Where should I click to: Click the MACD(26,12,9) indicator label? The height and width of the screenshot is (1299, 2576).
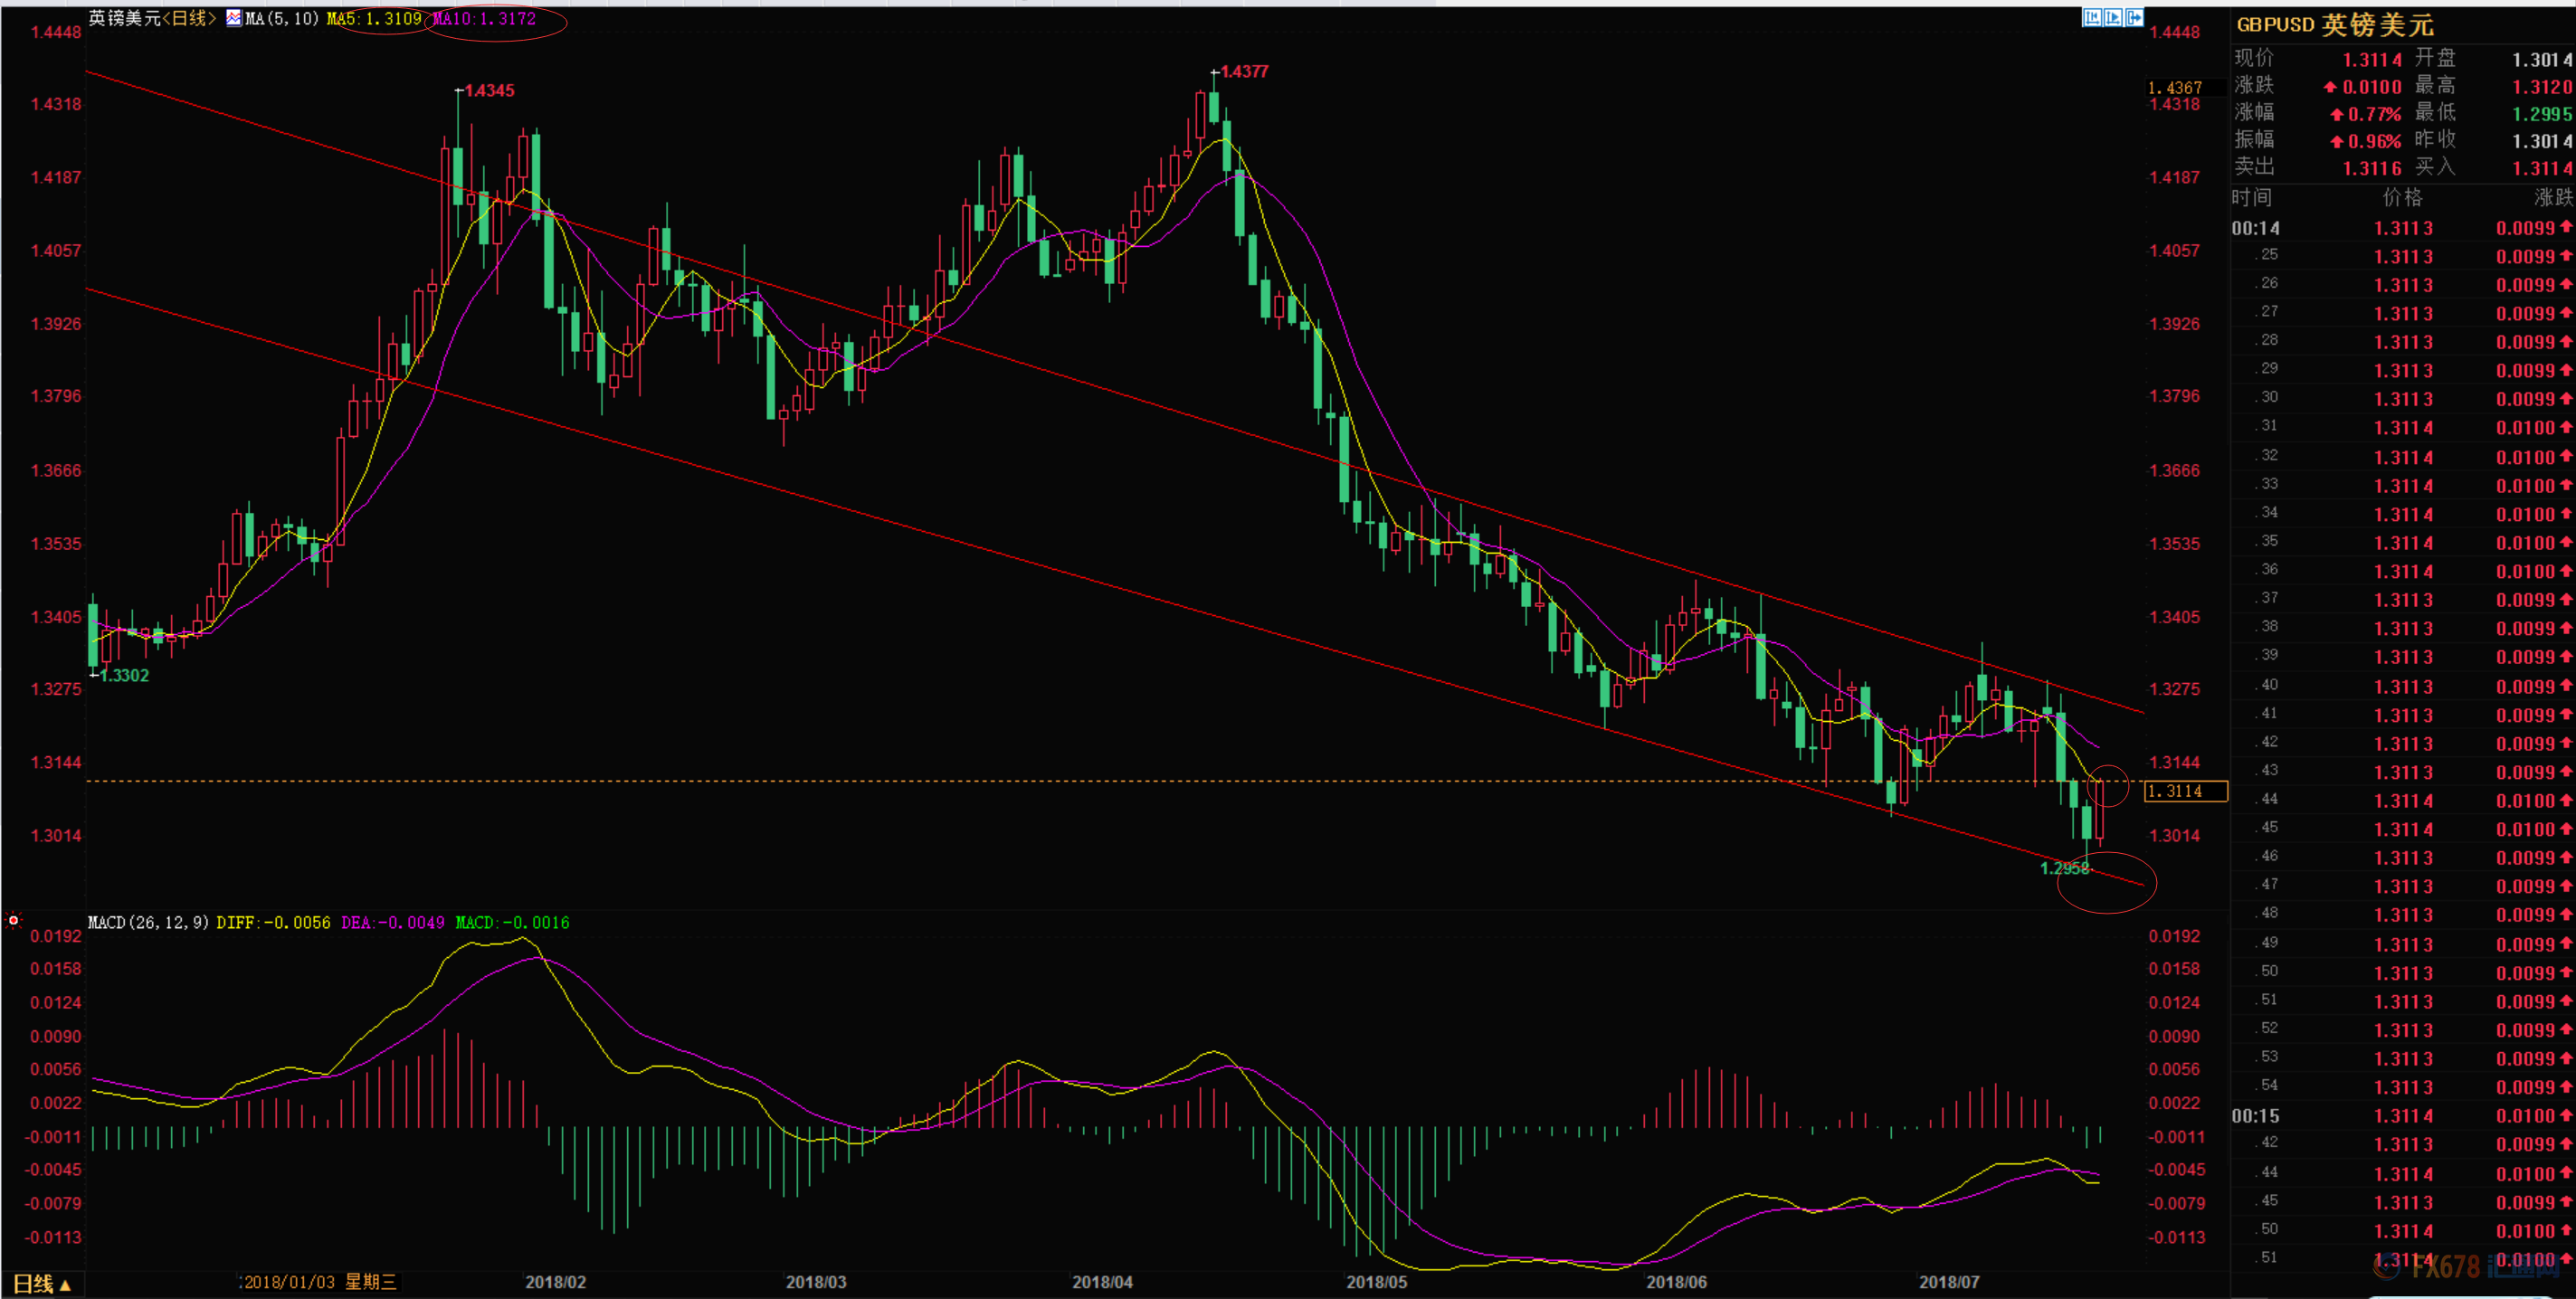[x=148, y=922]
